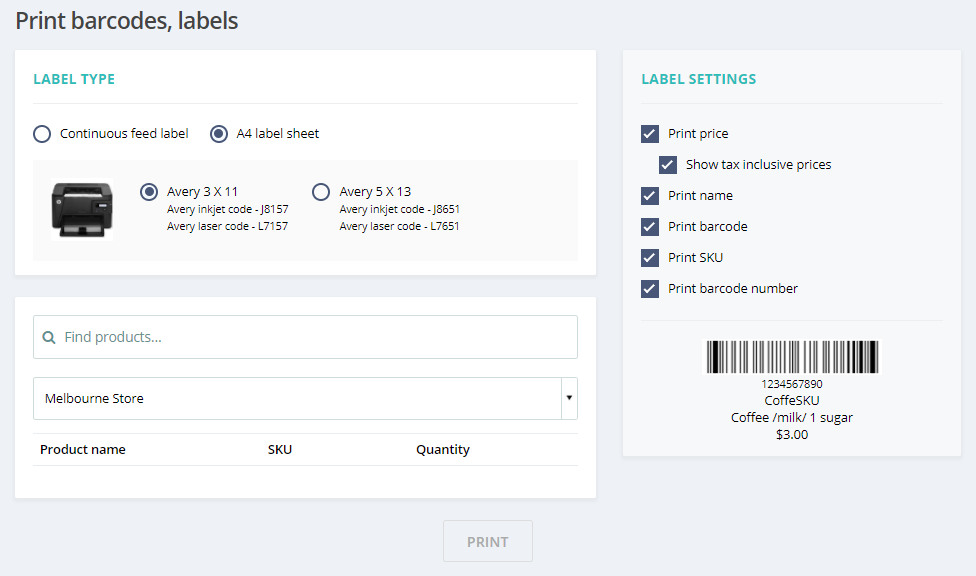Click the barcode preview image
Viewport: 976px width, 576px height.
tap(792, 357)
